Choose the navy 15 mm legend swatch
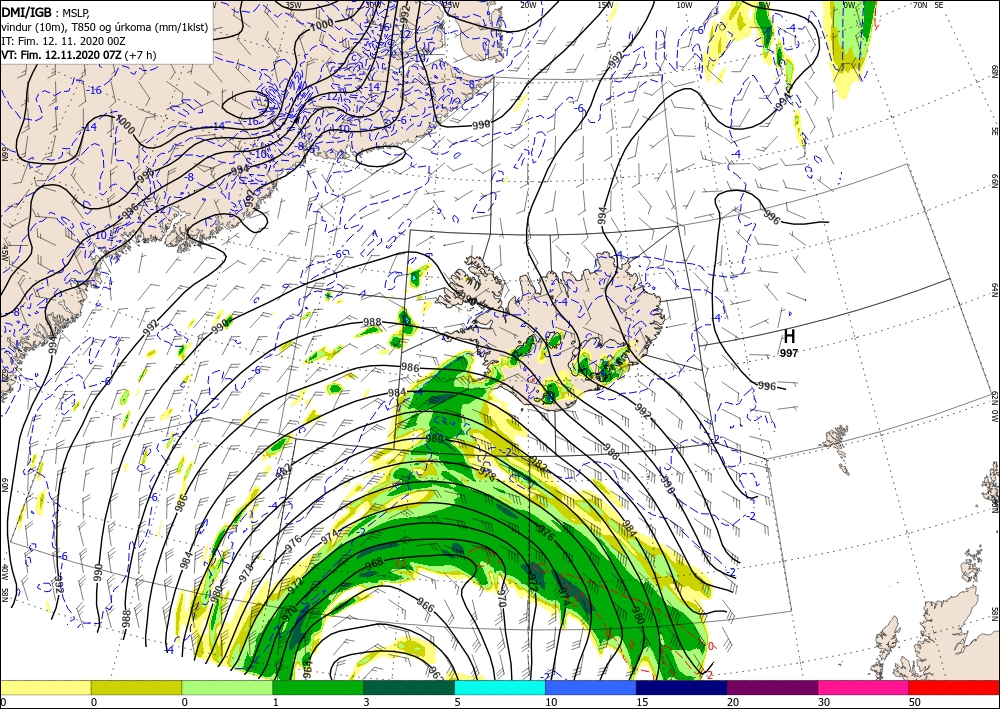This screenshot has width=1000, height=709. point(681,687)
